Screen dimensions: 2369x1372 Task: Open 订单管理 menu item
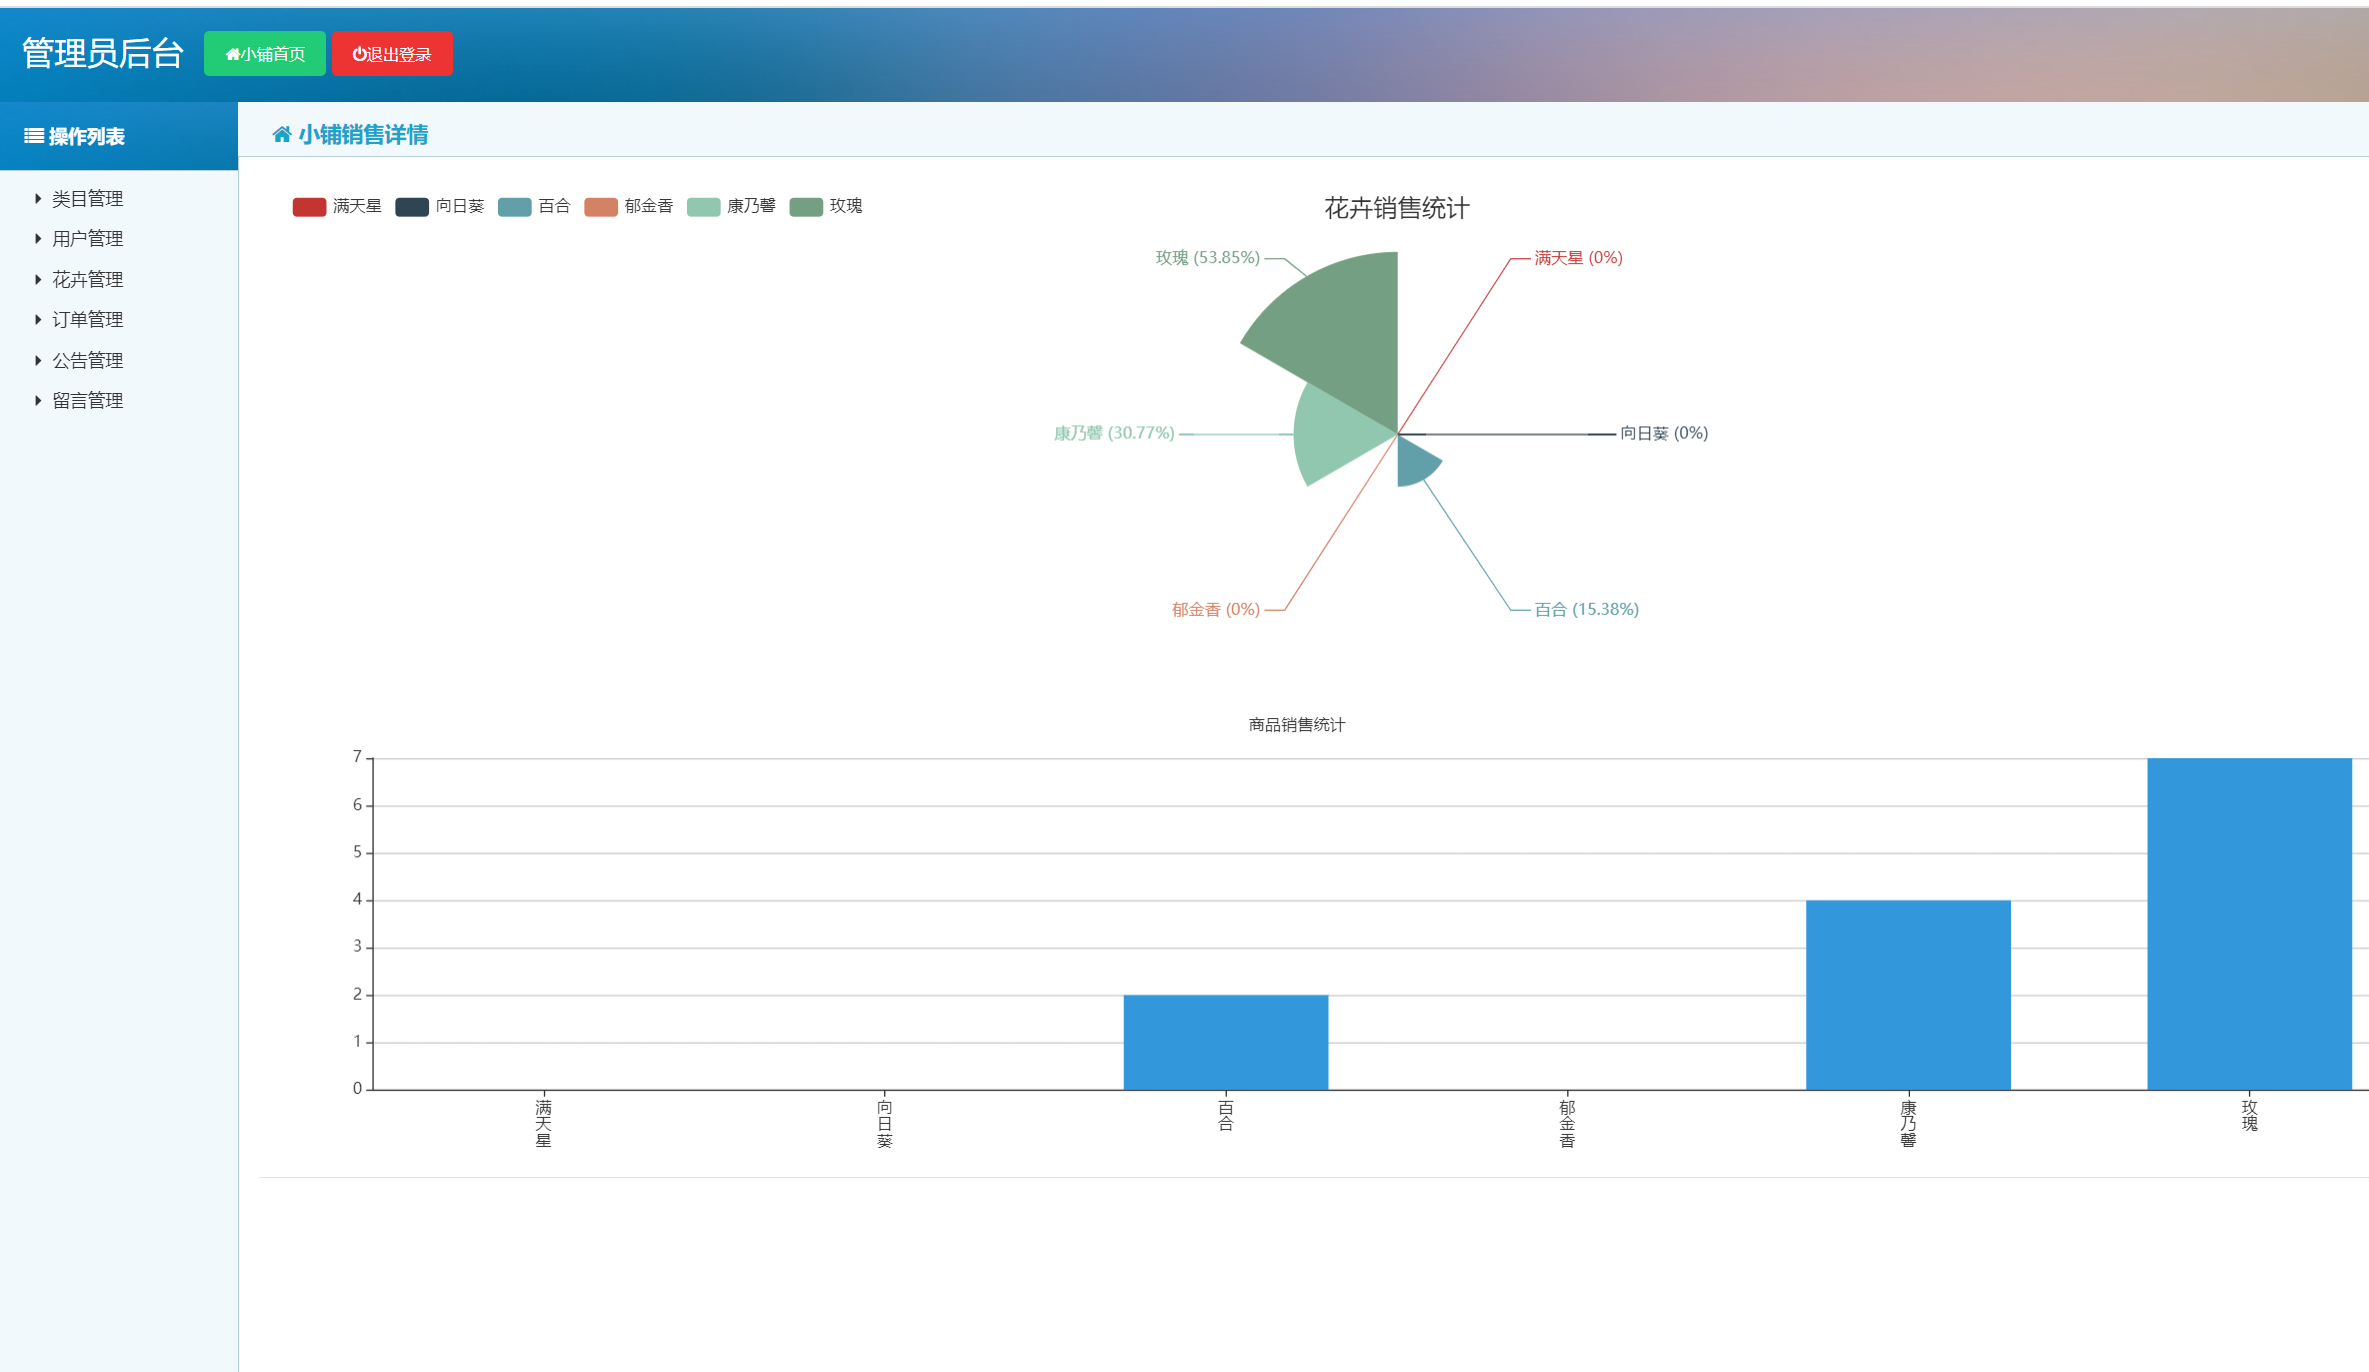87,320
